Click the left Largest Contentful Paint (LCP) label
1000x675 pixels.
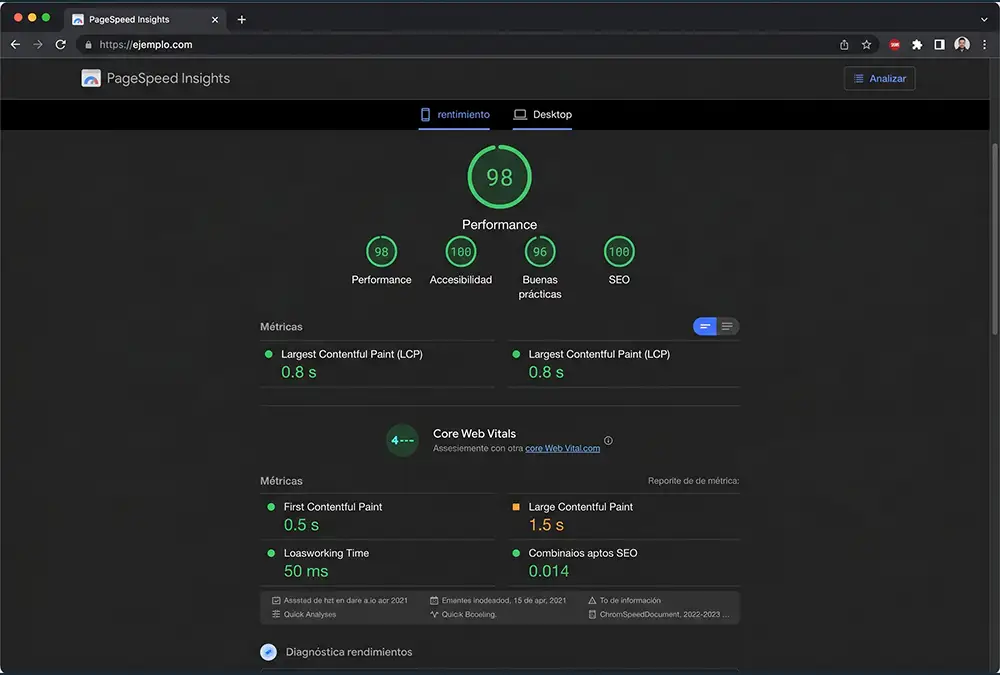[352, 354]
